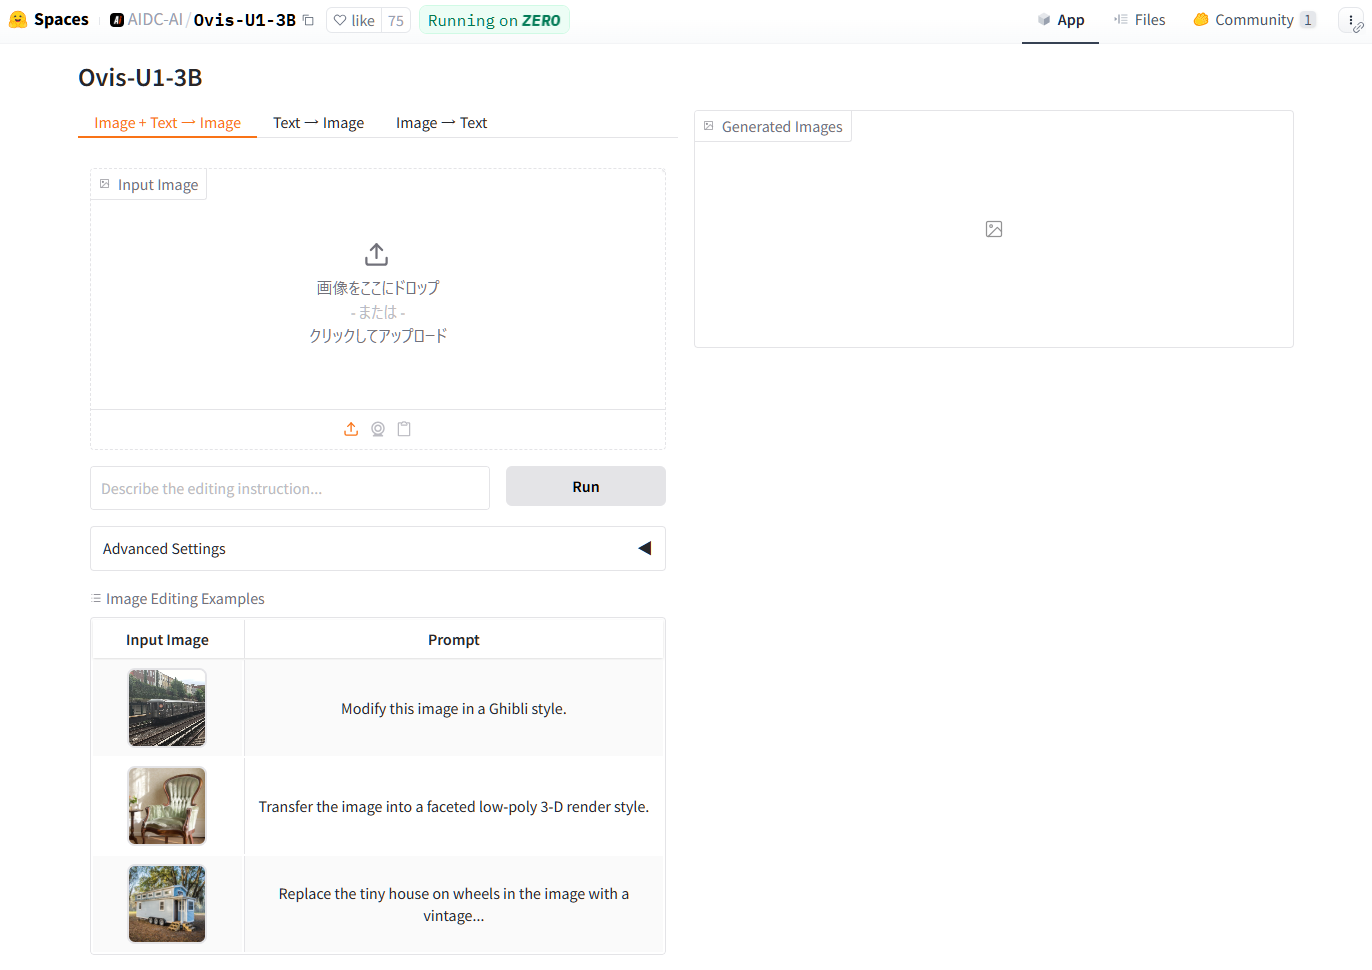Image resolution: width=1372 pixels, height=970 pixels.
Task: Copy the space name with copy icon
Action: coord(309,20)
